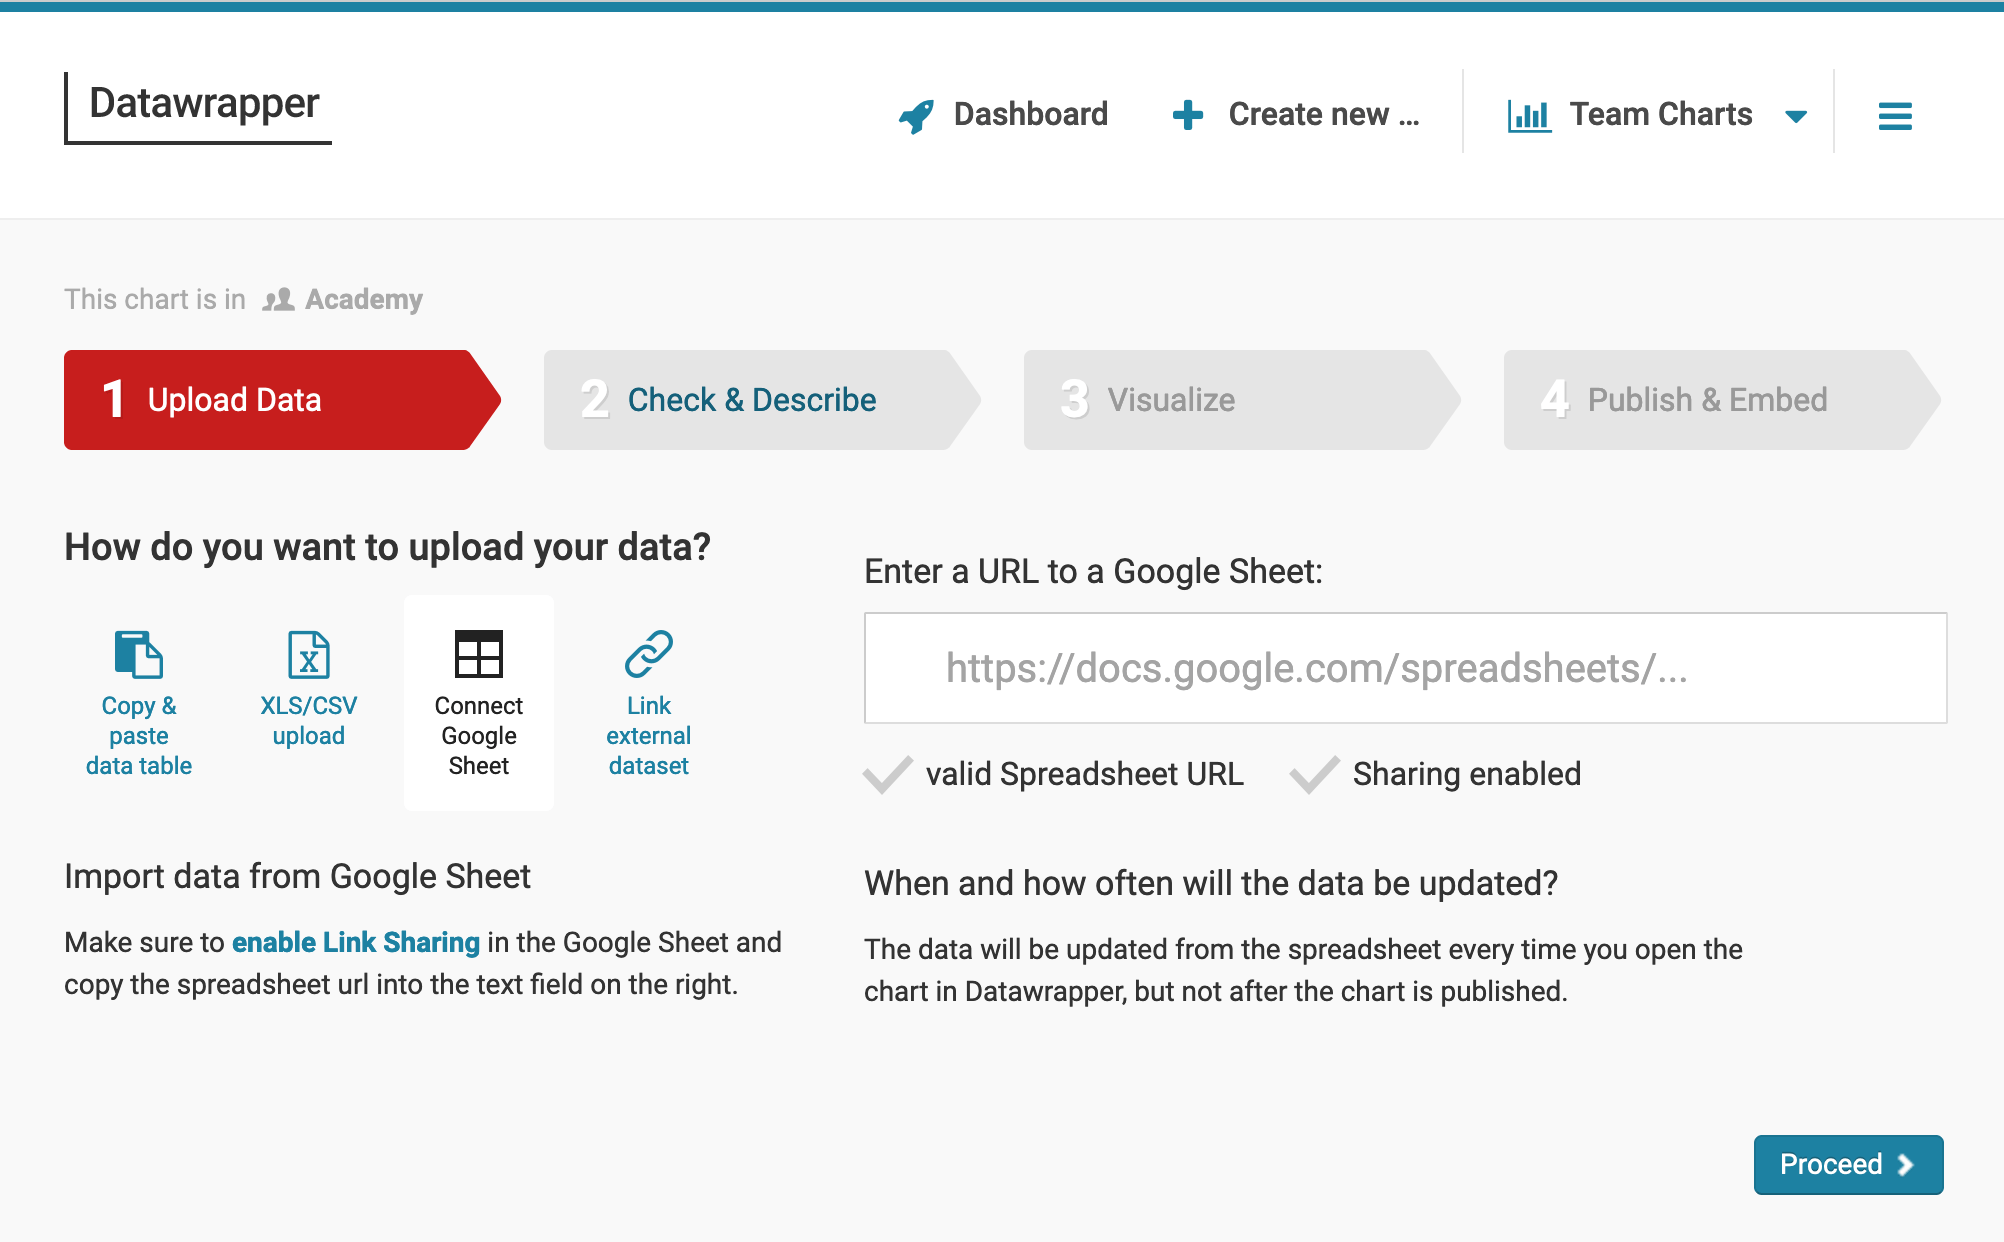Click the Academy team people icon

pos(278,299)
